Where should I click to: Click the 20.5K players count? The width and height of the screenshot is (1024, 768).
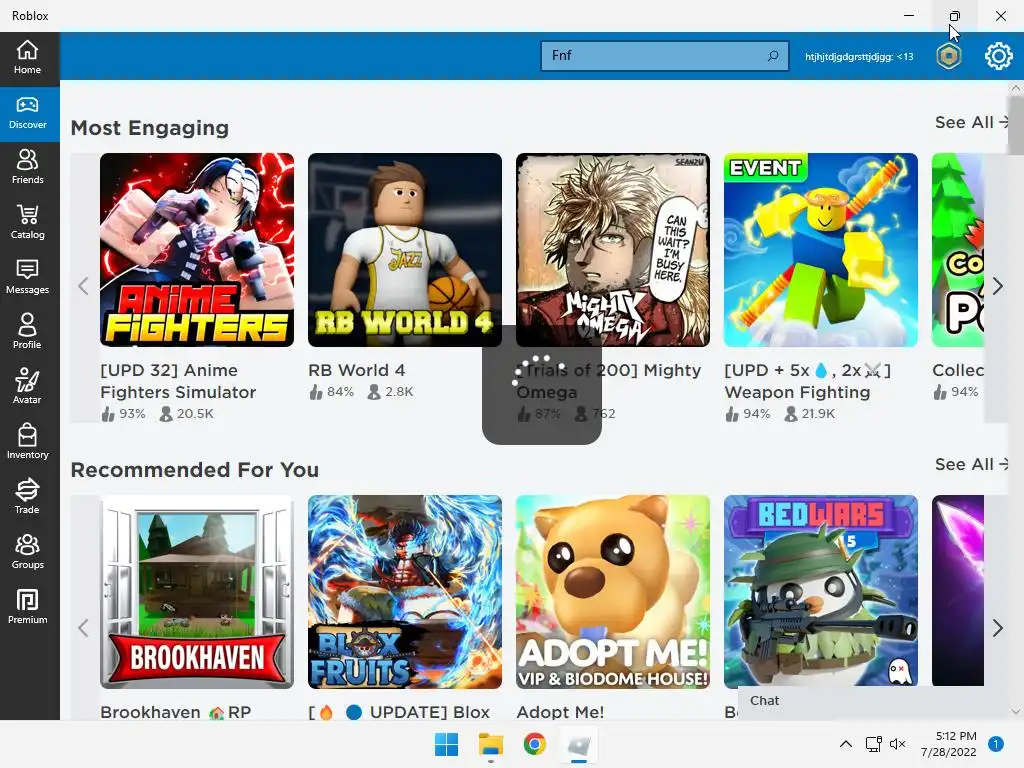(x=187, y=413)
